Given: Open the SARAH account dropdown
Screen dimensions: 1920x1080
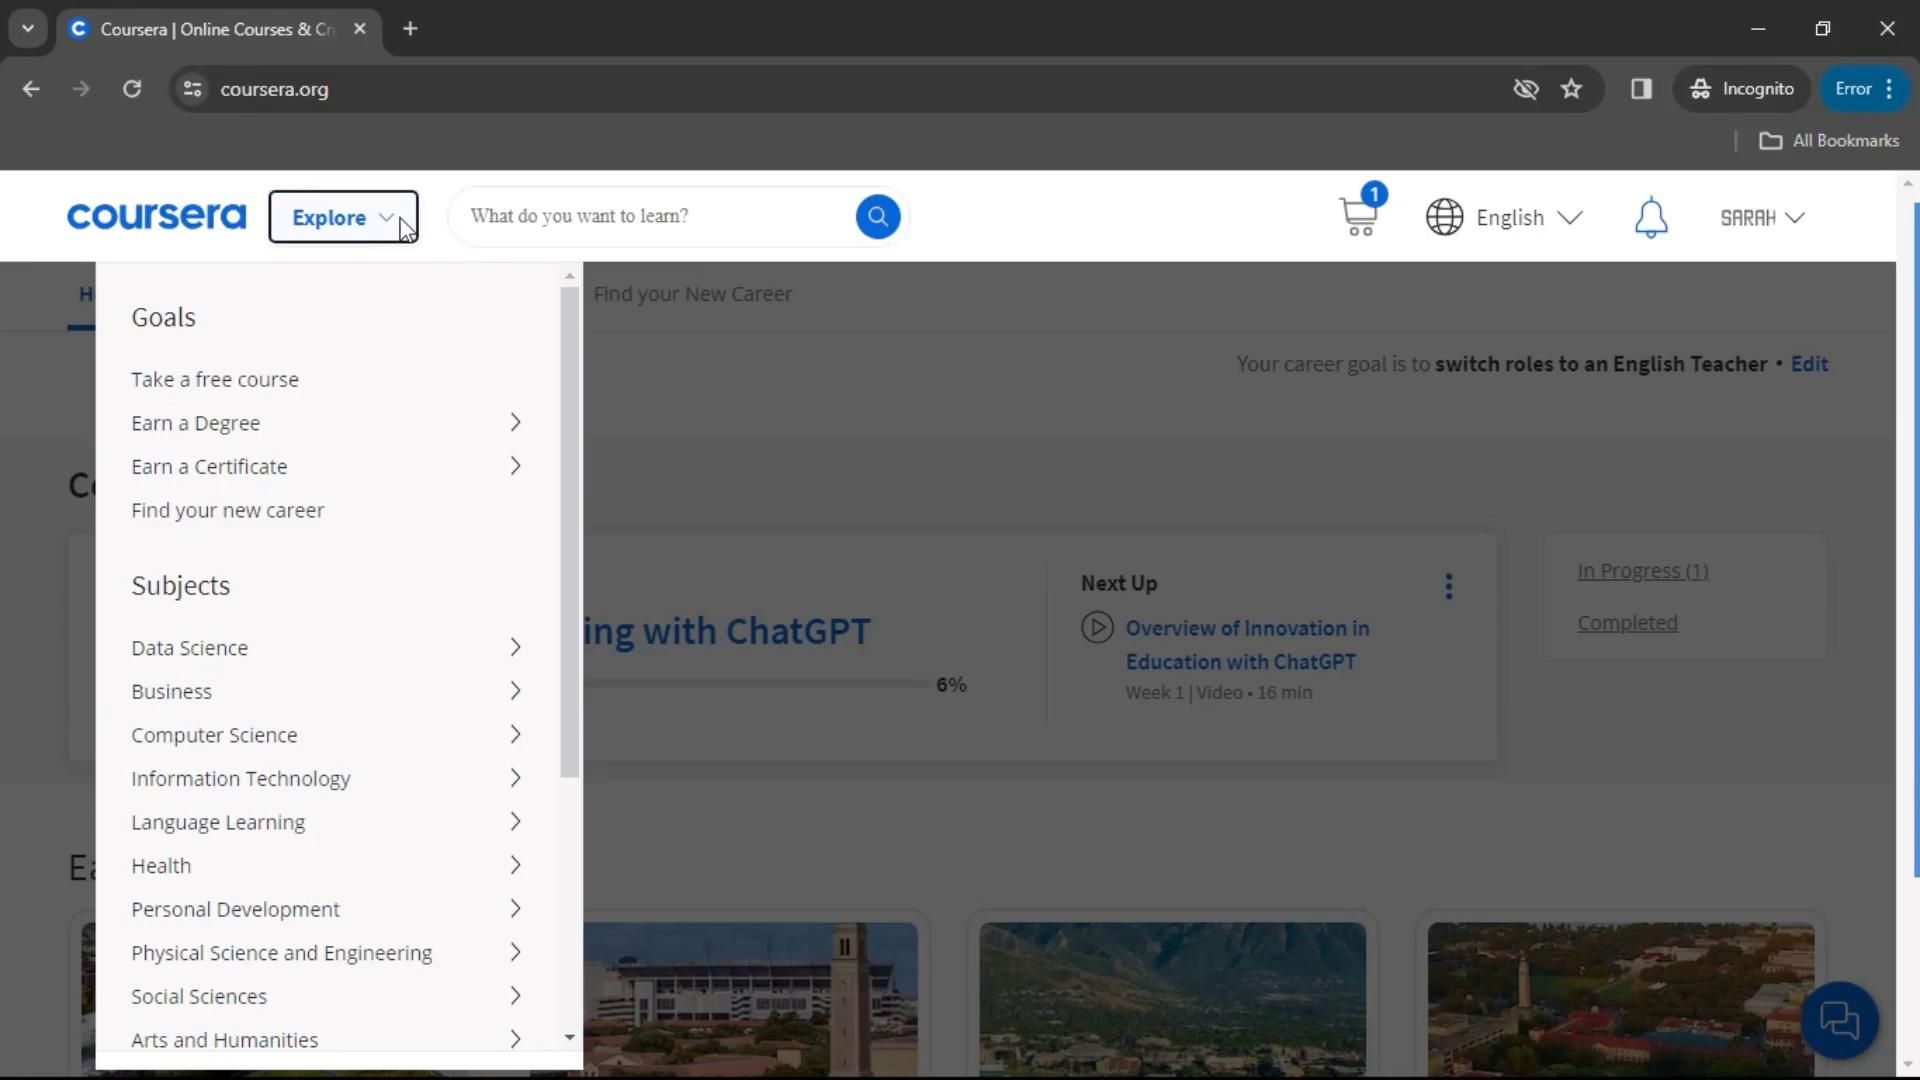Looking at the screenshot, I should [x=1761, y=217].
